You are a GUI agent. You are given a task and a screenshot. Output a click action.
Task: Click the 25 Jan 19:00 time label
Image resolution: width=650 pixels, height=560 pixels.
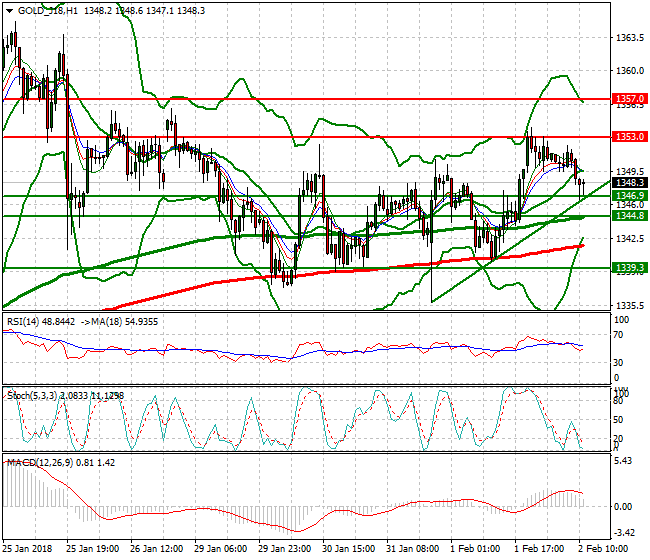pos(93,549)
